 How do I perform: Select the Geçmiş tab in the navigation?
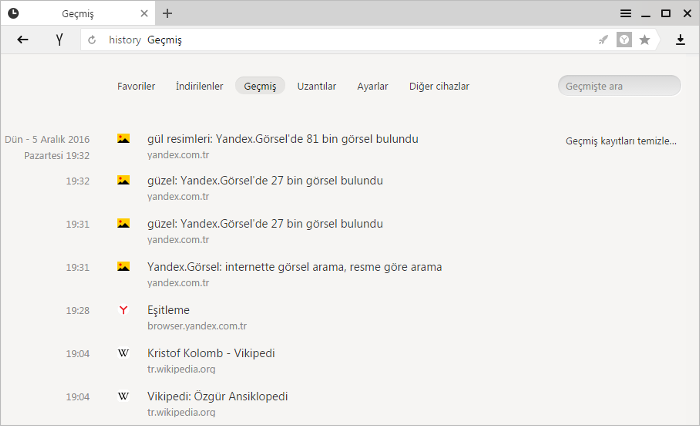tap(260, 86)
